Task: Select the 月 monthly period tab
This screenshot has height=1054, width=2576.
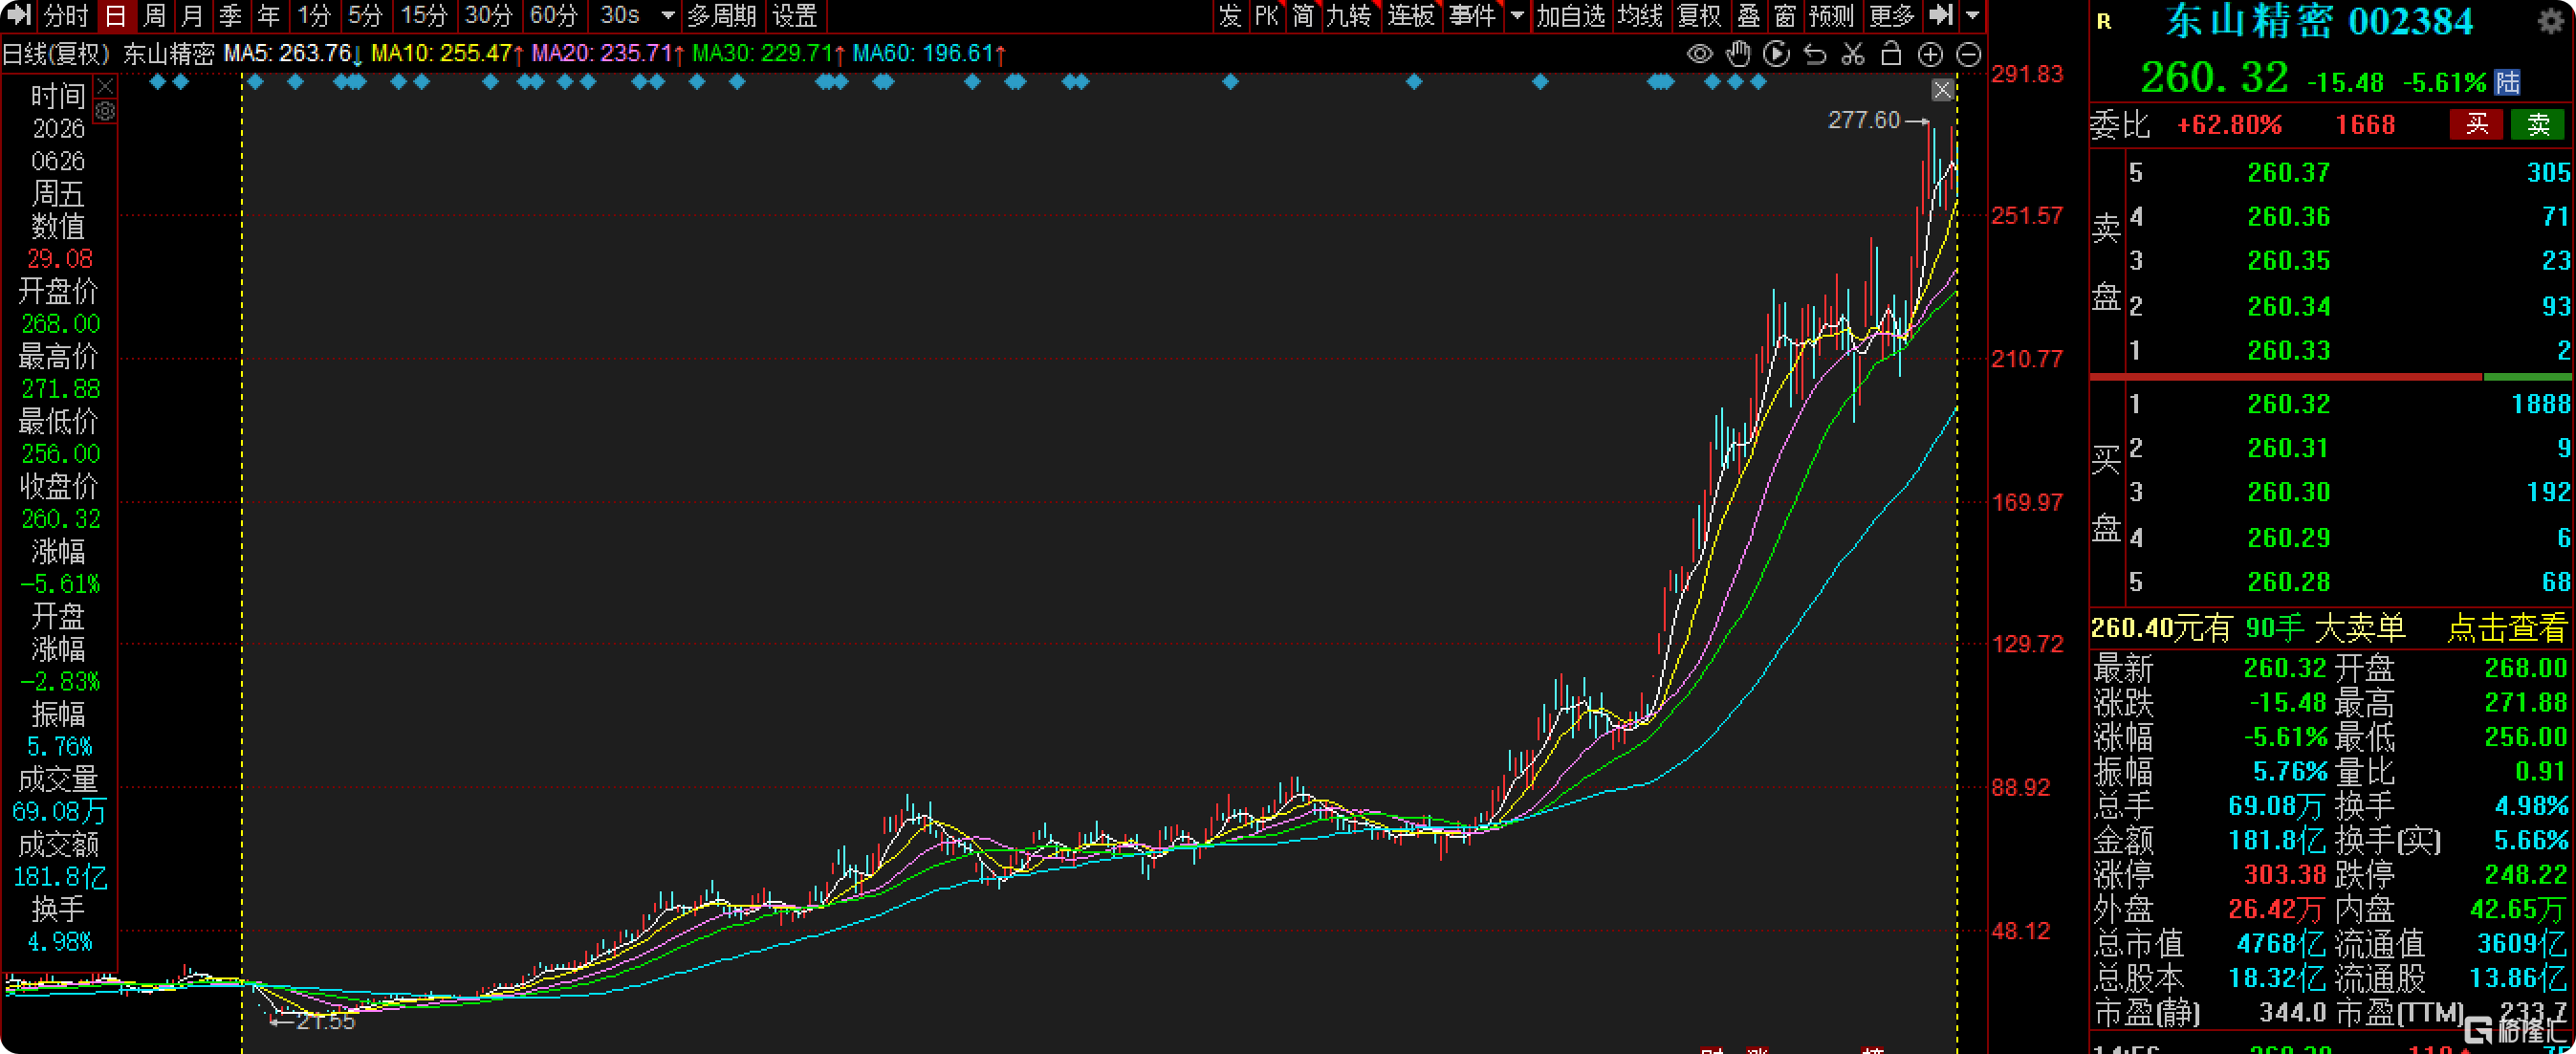Action: click(x=192, y=15)
